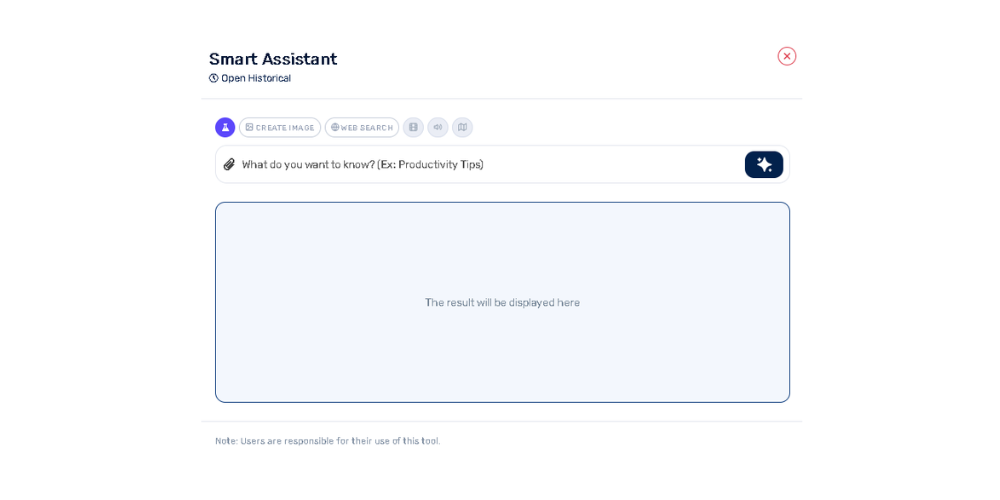Select the purple flask mode icon
This screenshot has height=500, width=1000.
point(225,127)
